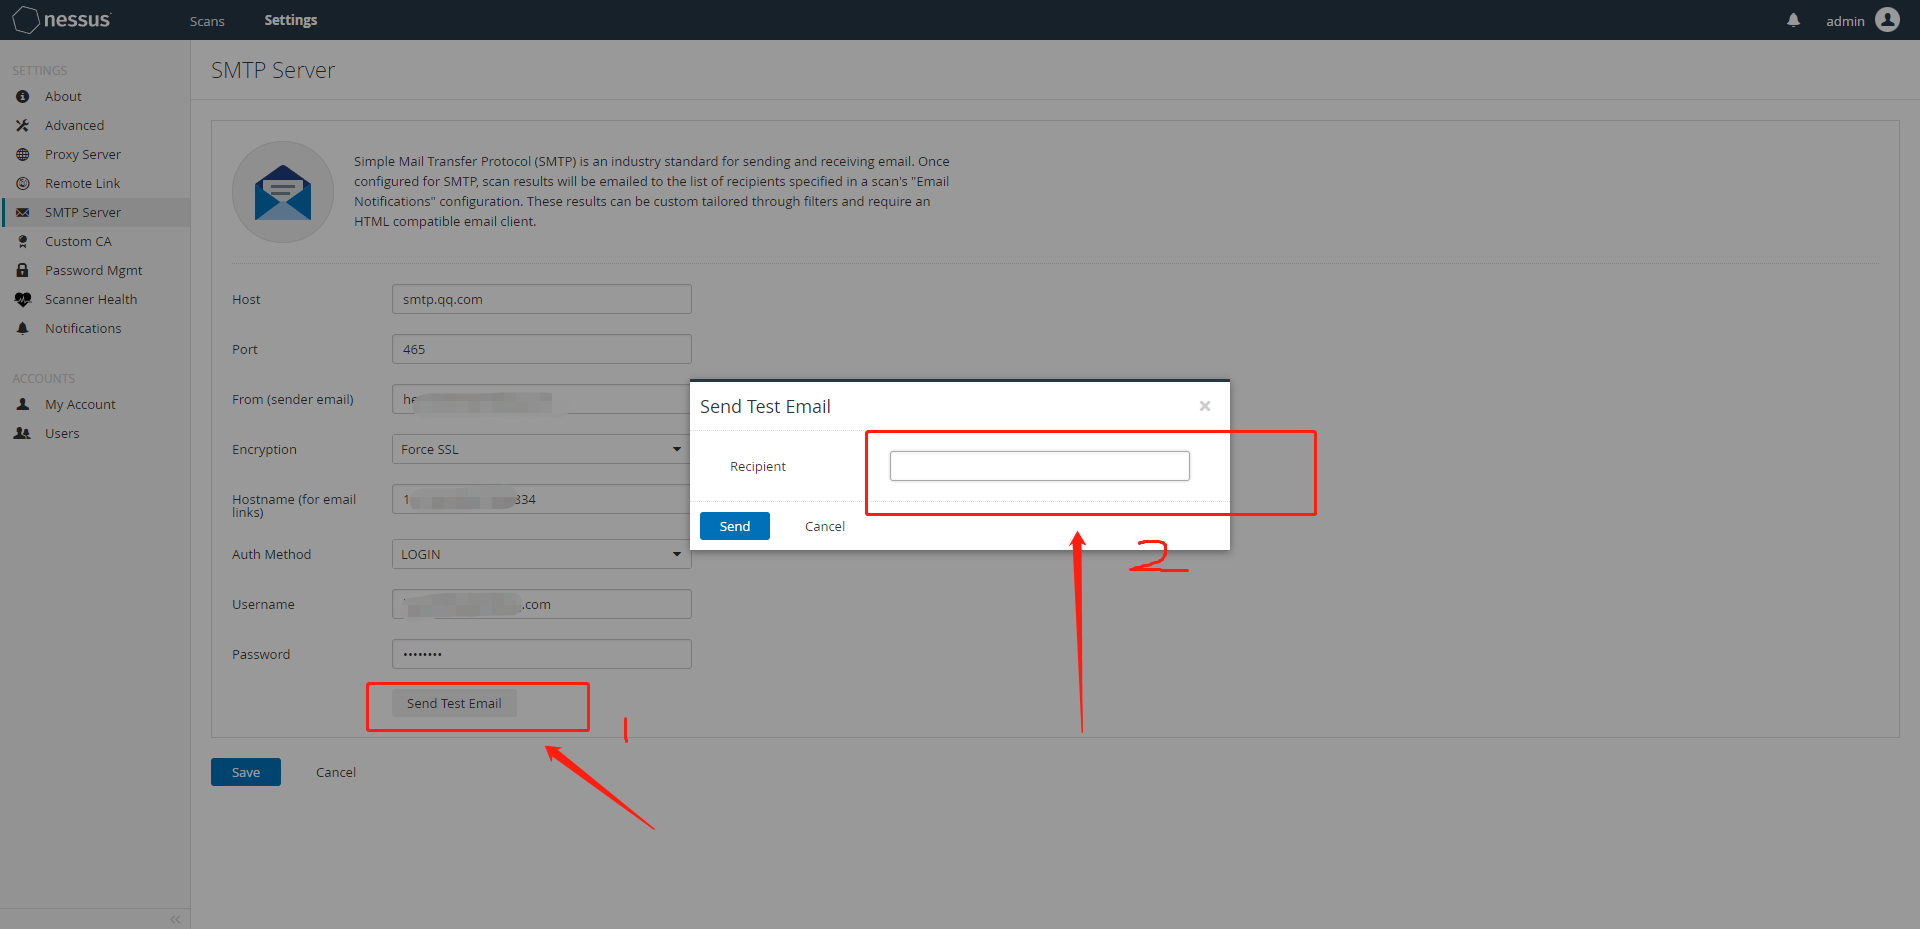The height and width of the screenshot is (929, 1920).
Task: Click the From sender email field
Action: point(541,400)
